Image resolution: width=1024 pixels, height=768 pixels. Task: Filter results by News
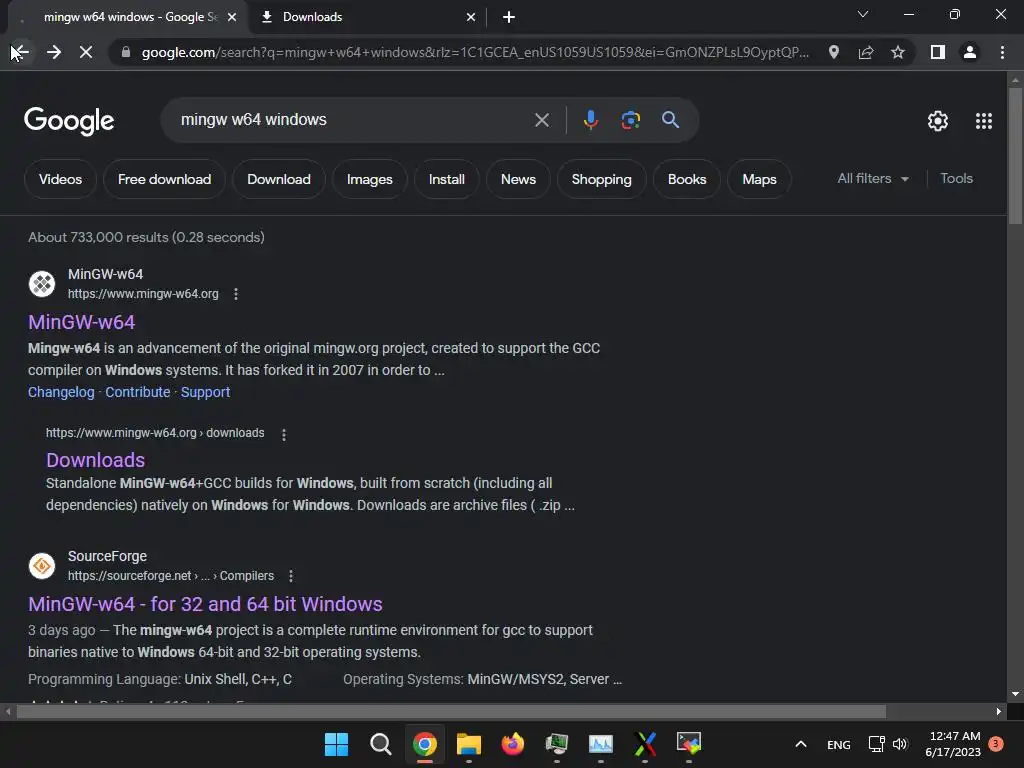point(519,179)
